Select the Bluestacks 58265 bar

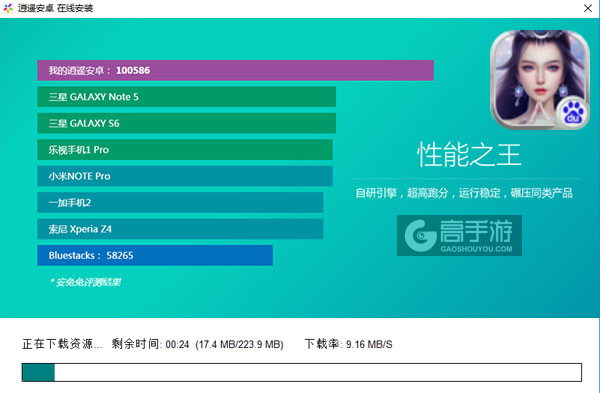tap(155, 255)
